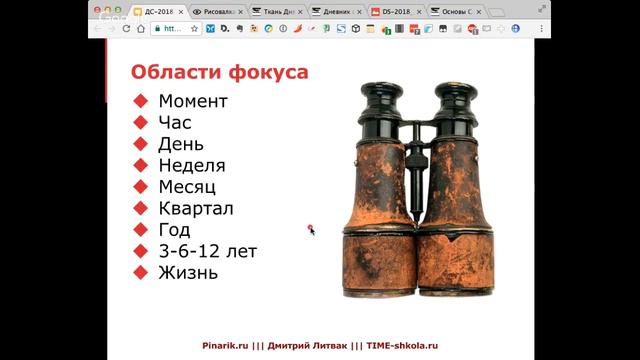Close the Рисовалка tab
Viewport: 640px width, 360px height.
pyautogui.click(x=240, y=12)
